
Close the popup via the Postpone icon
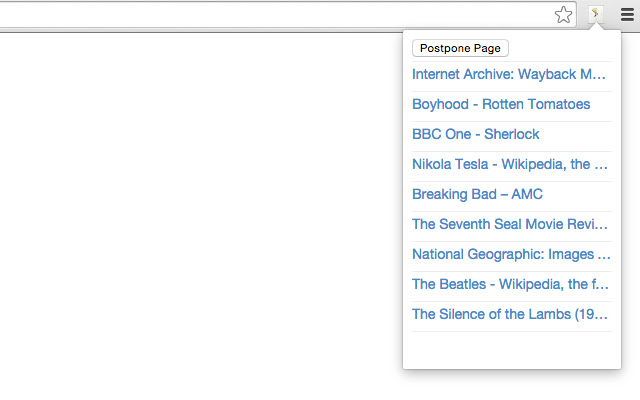[x=596, y=14]
